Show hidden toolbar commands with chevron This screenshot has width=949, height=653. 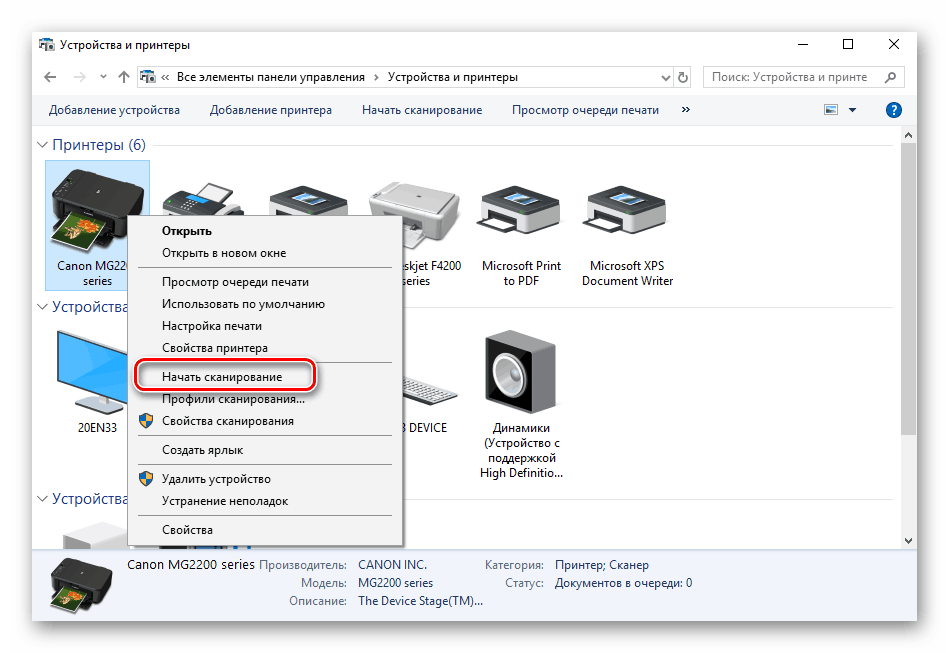(x=686, y=110)
